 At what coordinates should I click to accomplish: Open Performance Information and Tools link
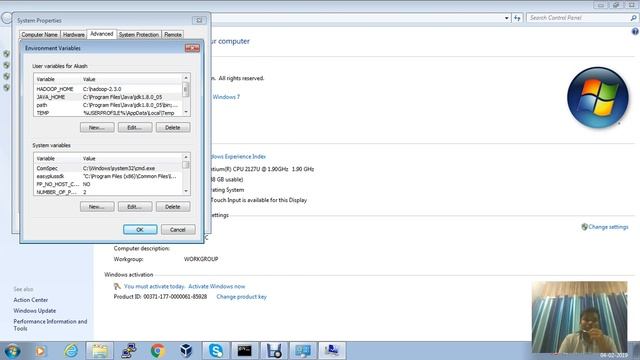pos(50,325)
